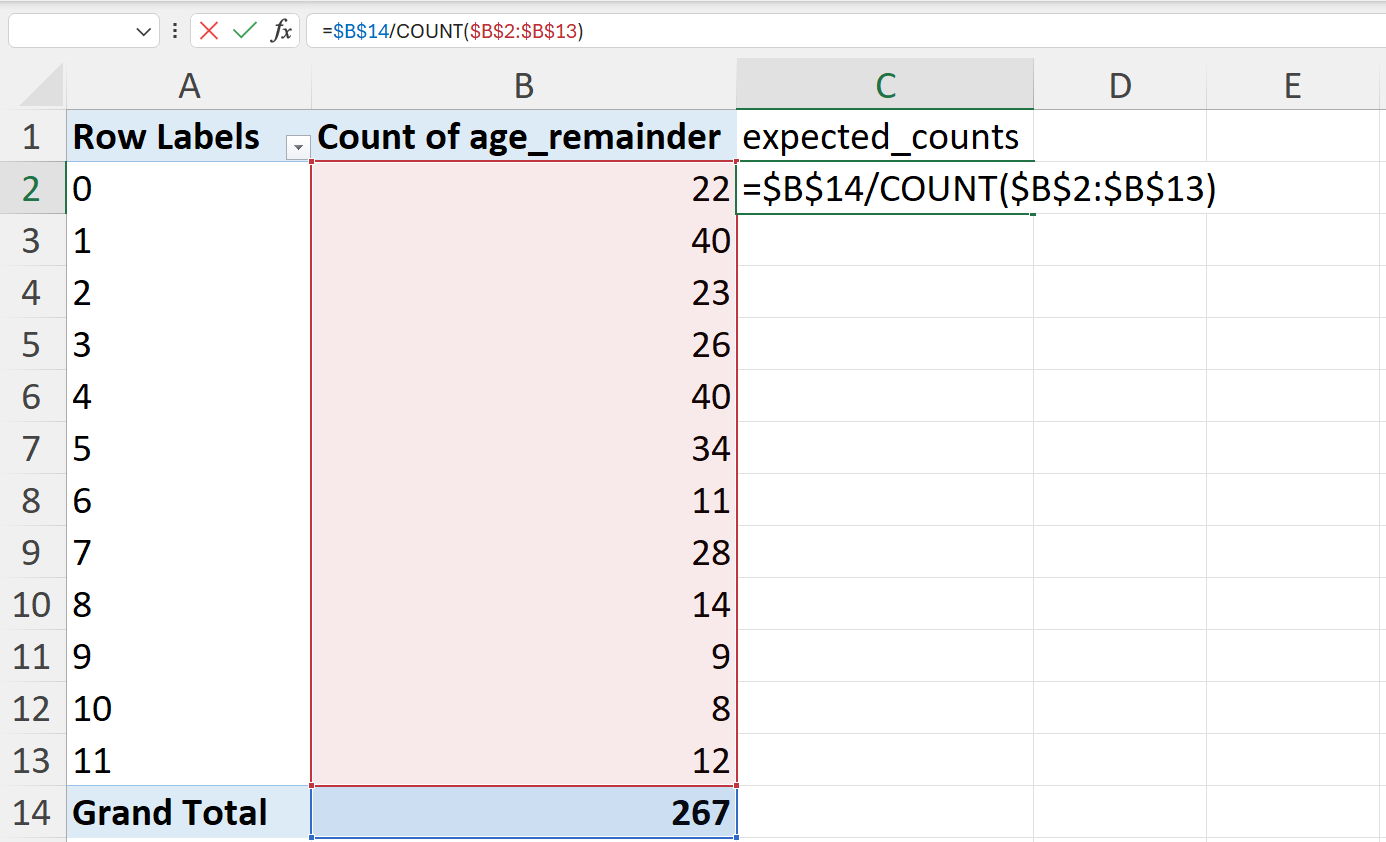This screenshot has width=1386, height=842.
Task: Select cell with value 34
Action: [x=524, y=448]
